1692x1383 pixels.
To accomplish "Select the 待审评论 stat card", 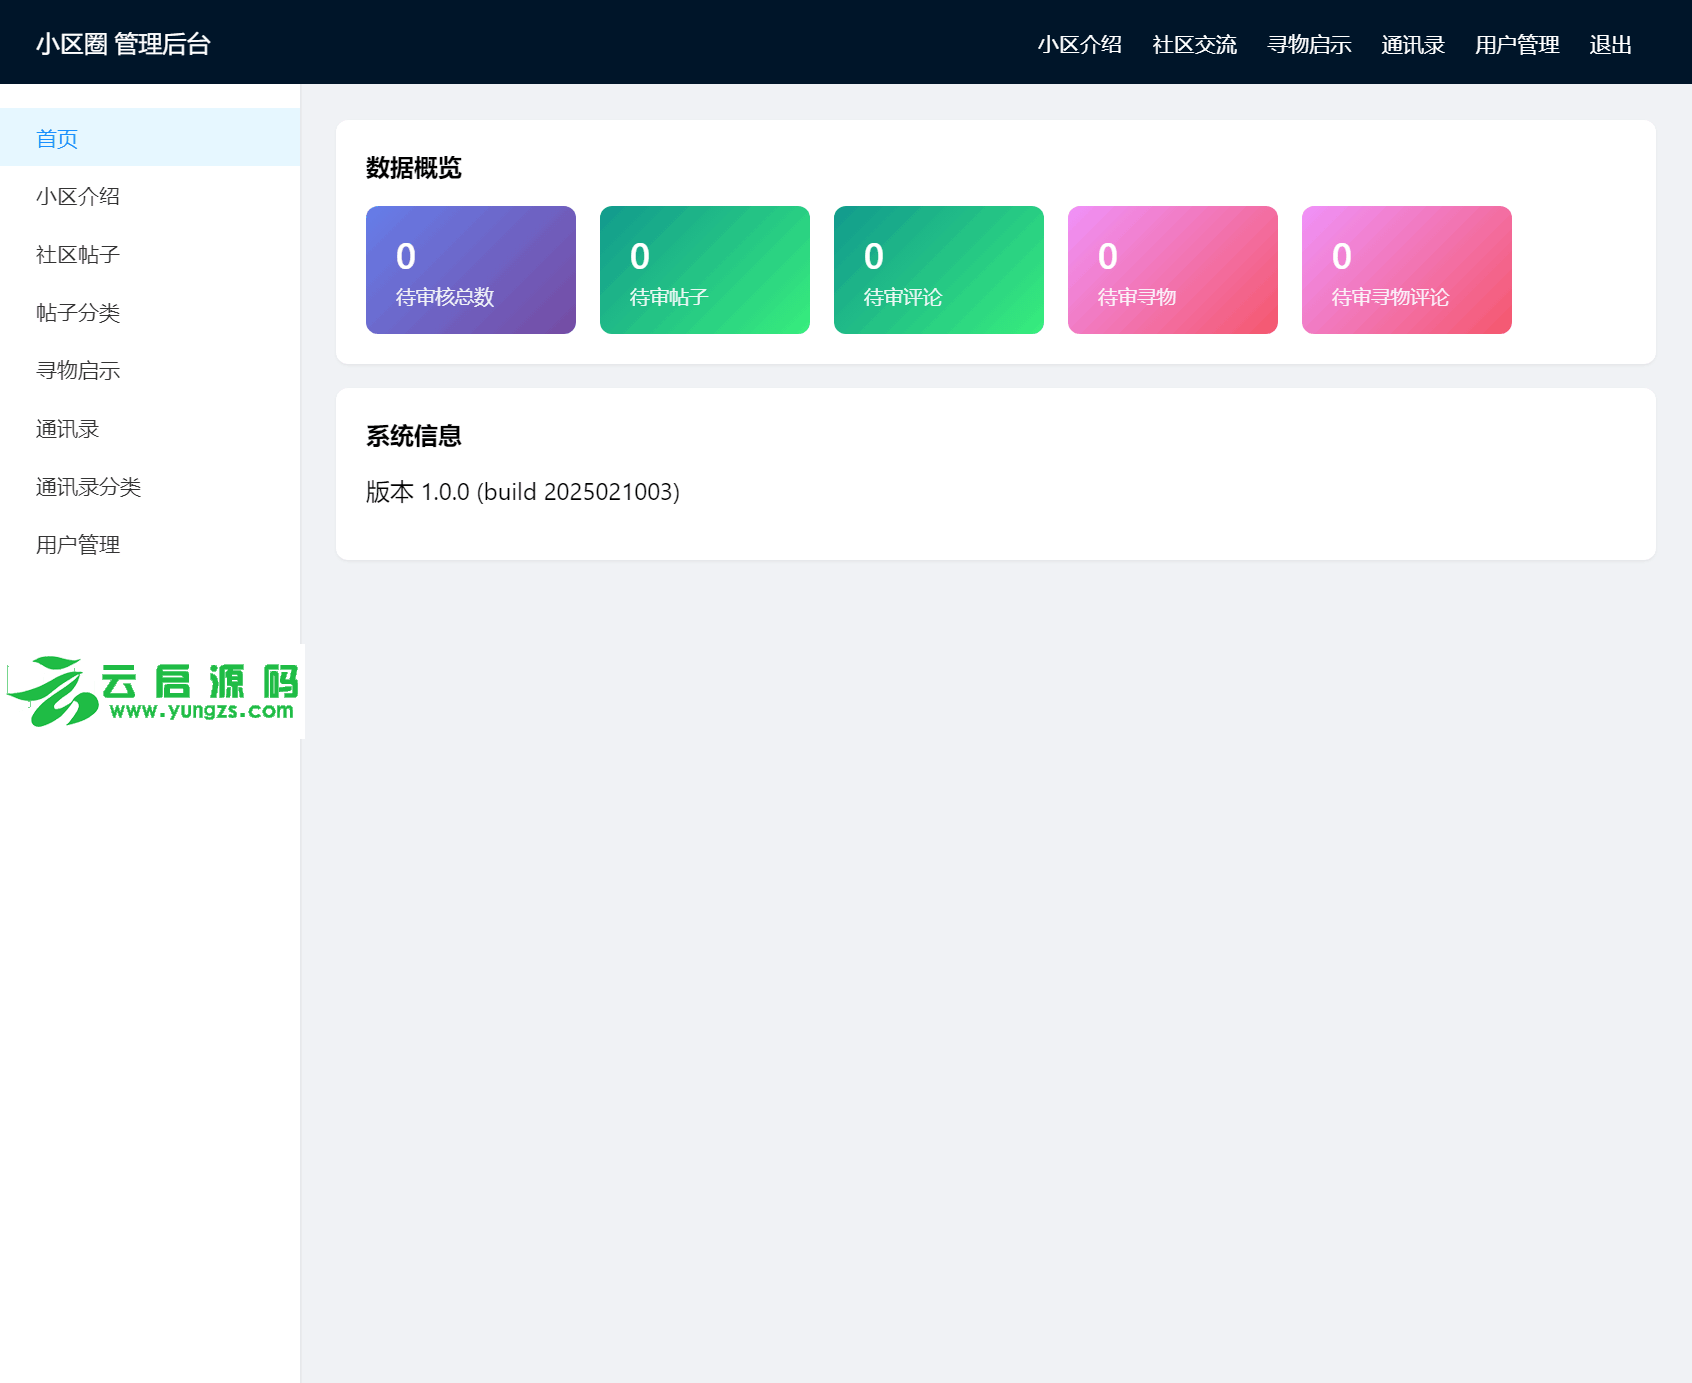I will 939,270.
